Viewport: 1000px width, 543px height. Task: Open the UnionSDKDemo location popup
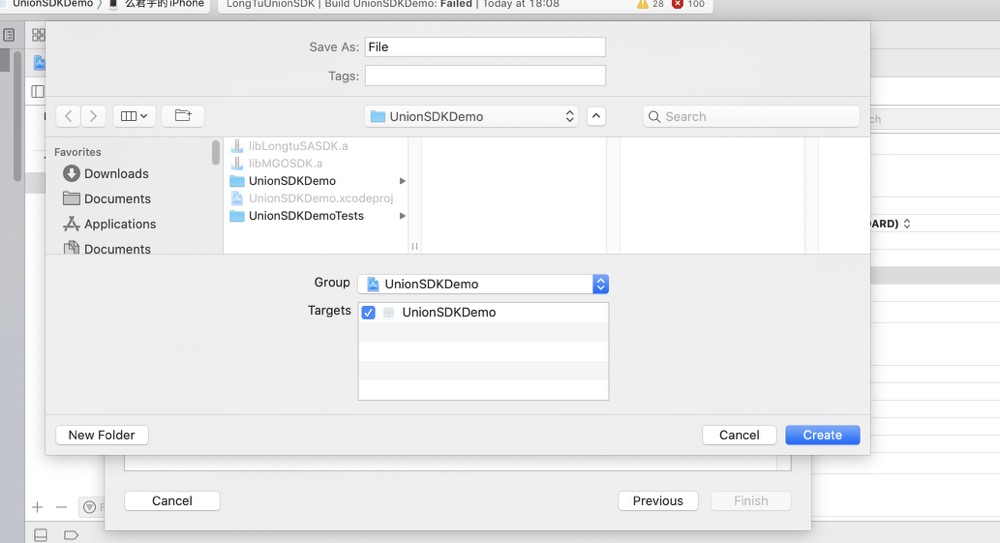click(x=472, y=116)
